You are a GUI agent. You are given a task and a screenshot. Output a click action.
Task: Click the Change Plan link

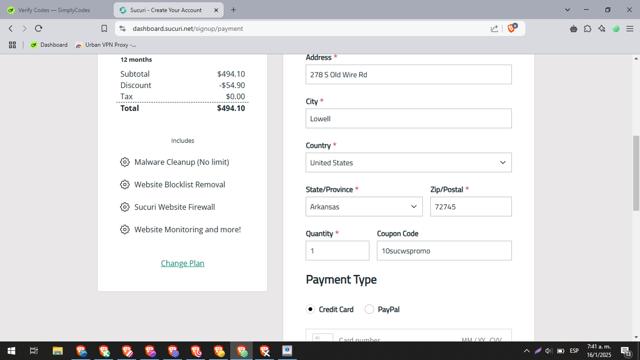point(182,263)
